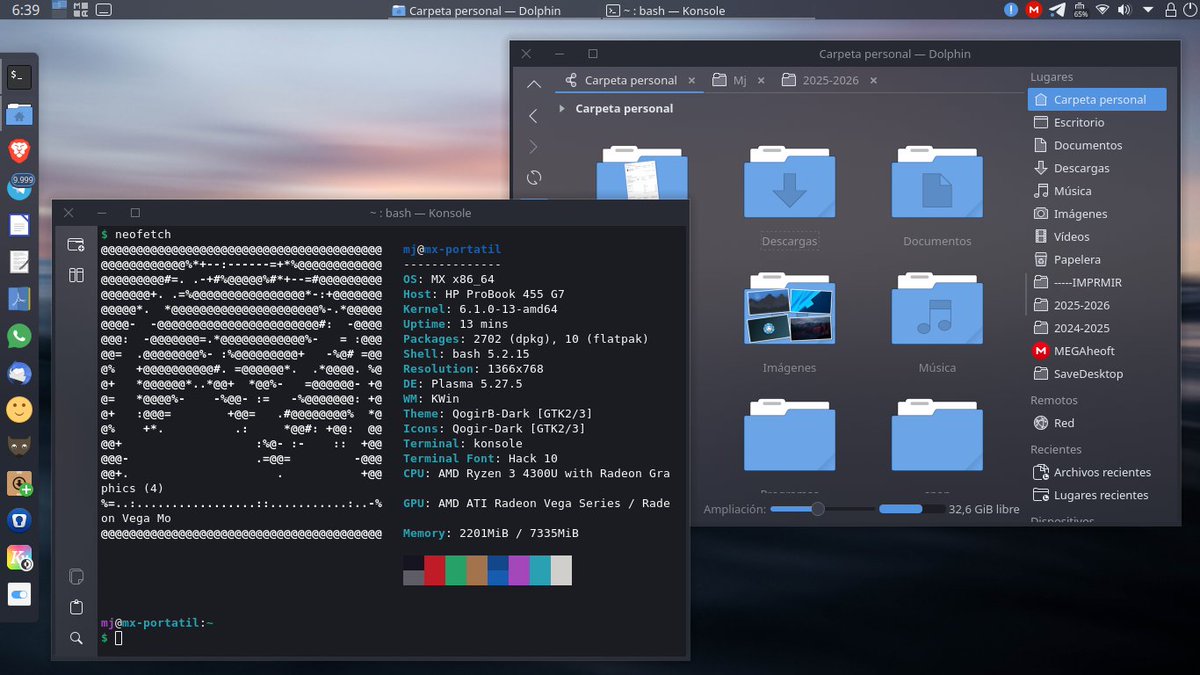Open a new tab in Konsole sidebar
This screenshot has width=1200, height=675.
point(76,244)
